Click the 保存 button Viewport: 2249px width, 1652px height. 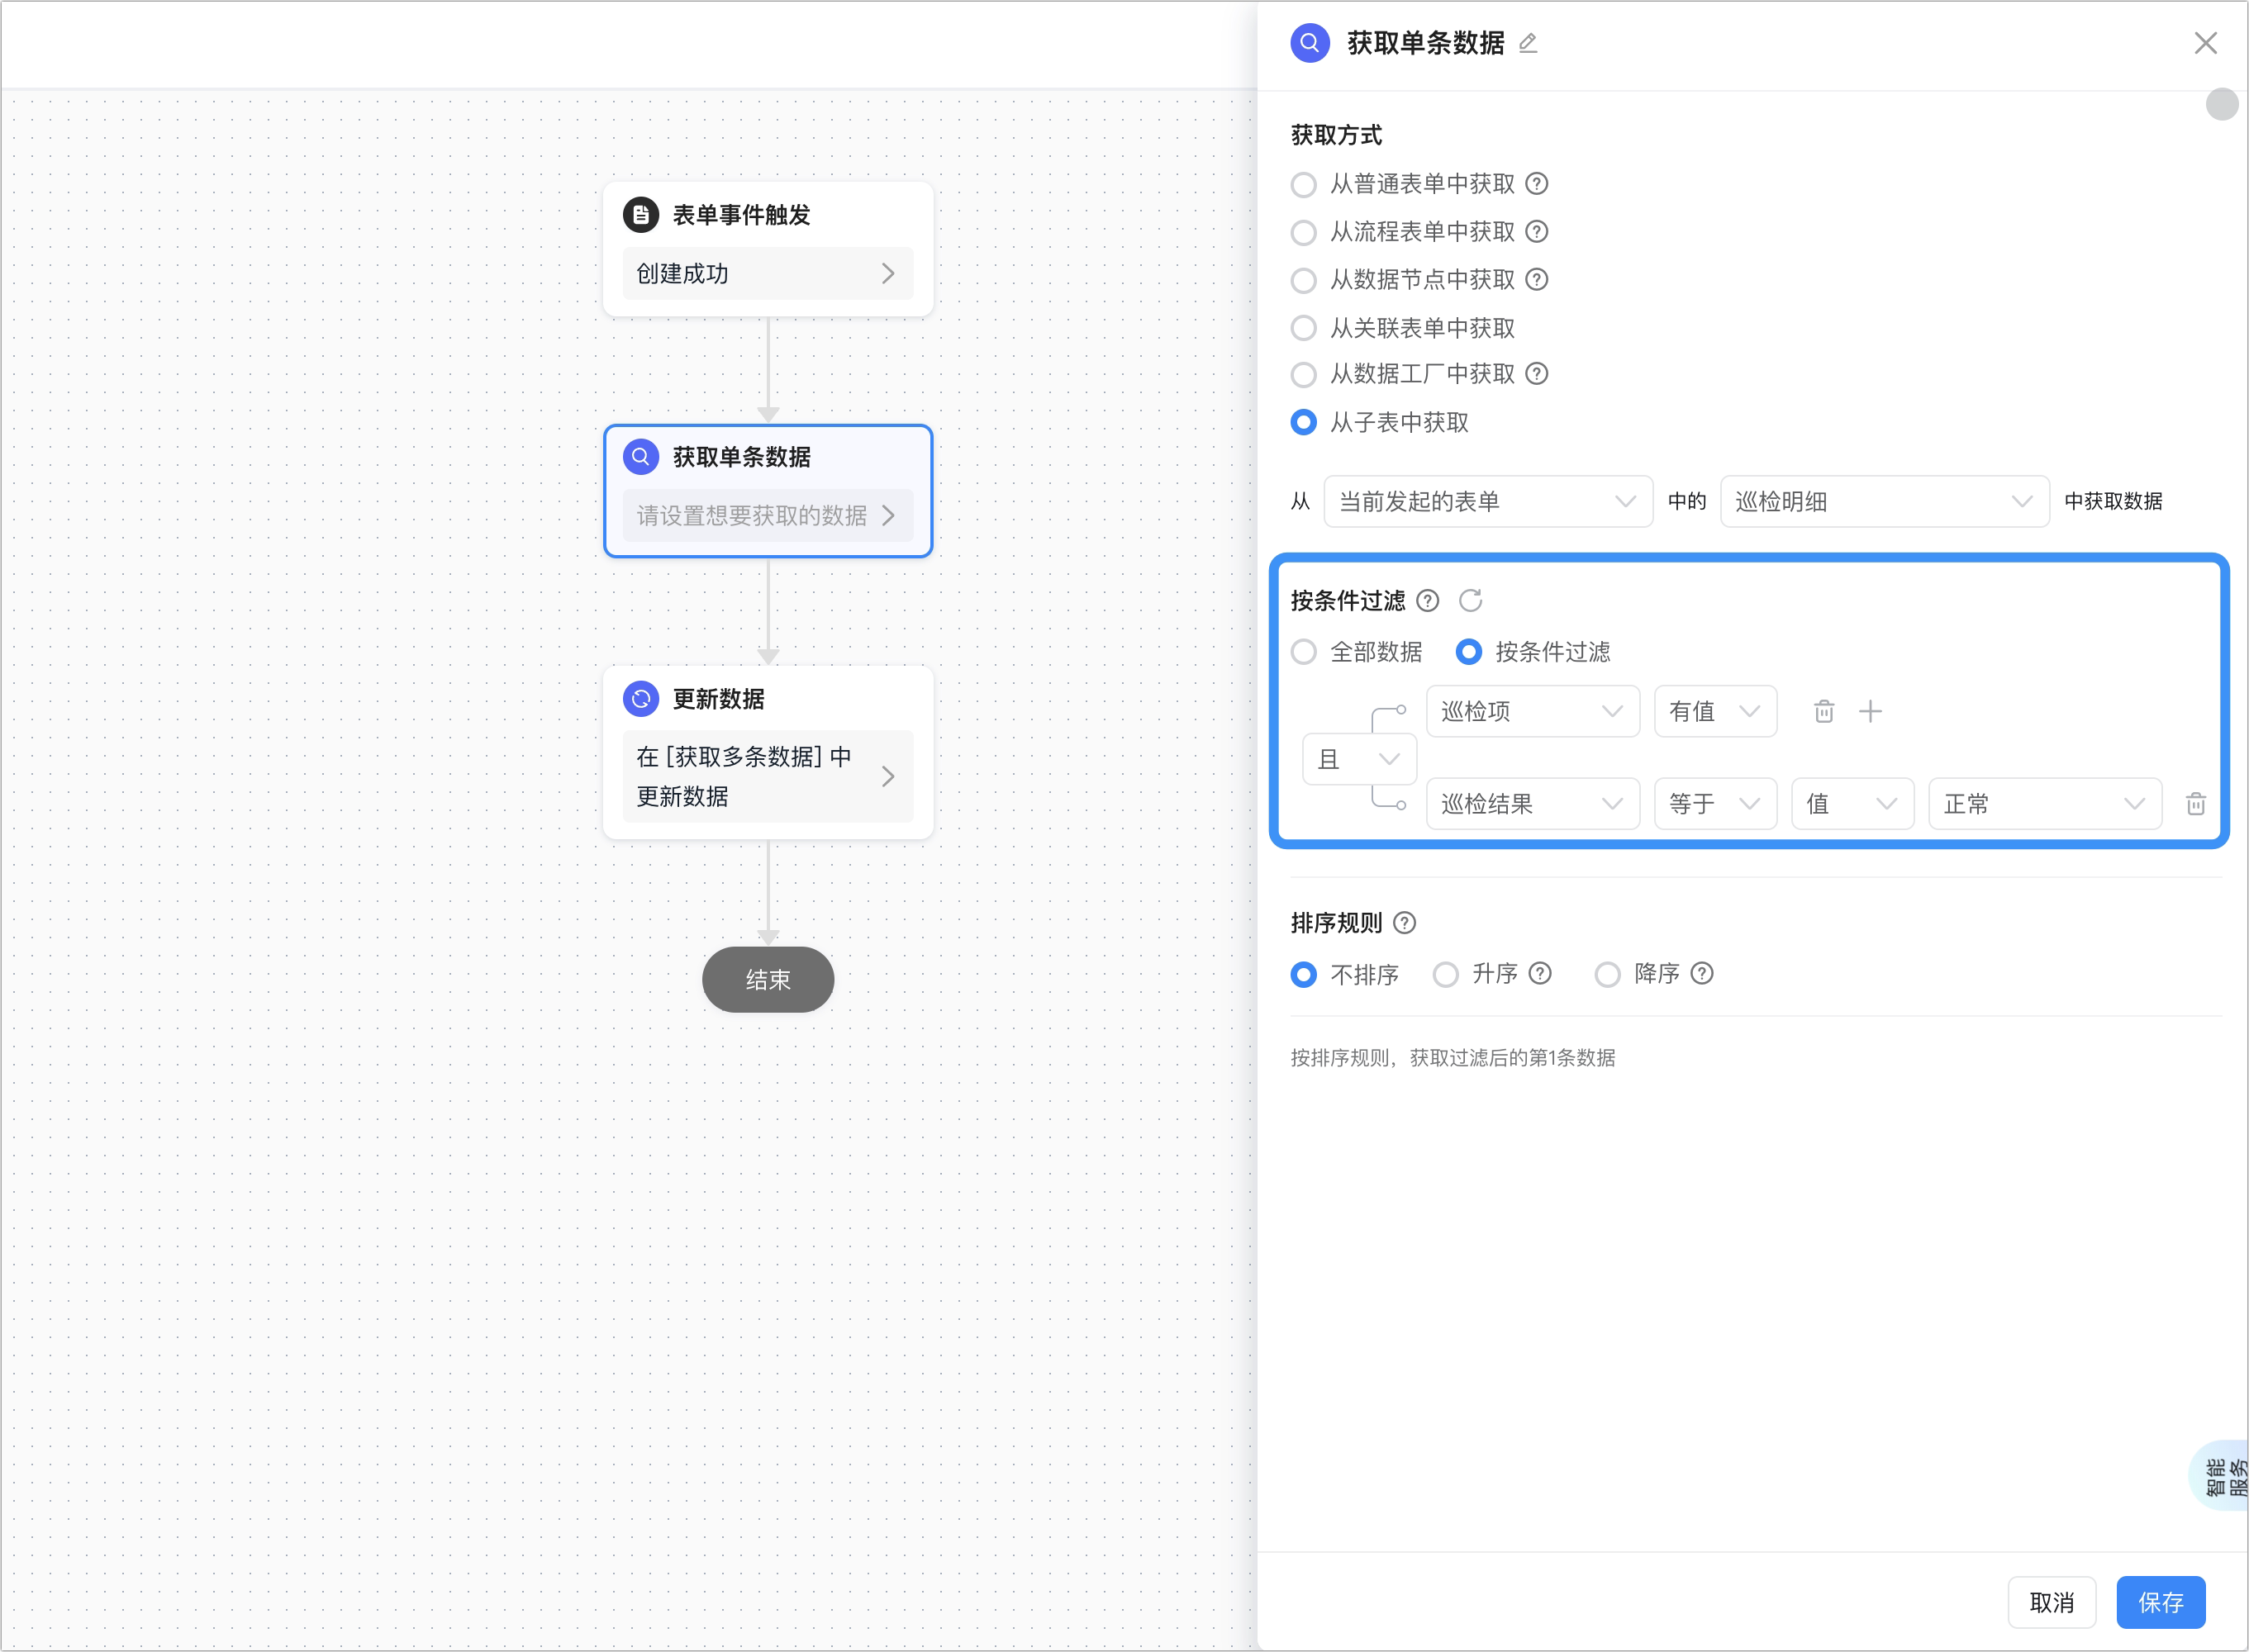(2160, 1603)
